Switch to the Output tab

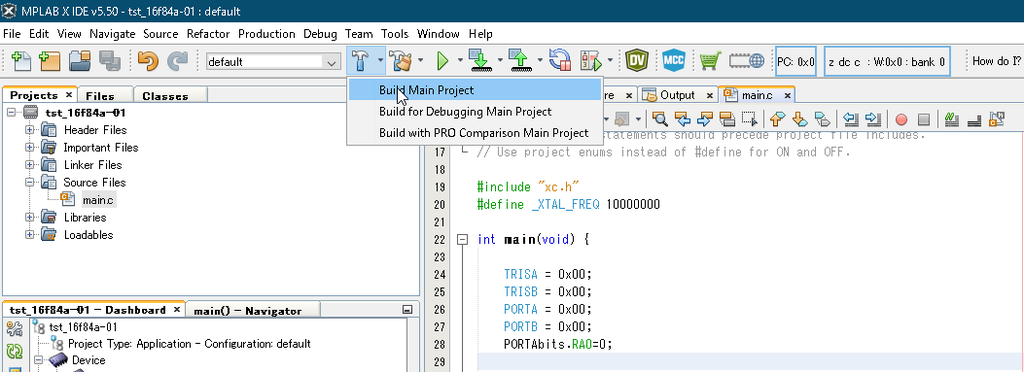(677, 95)
